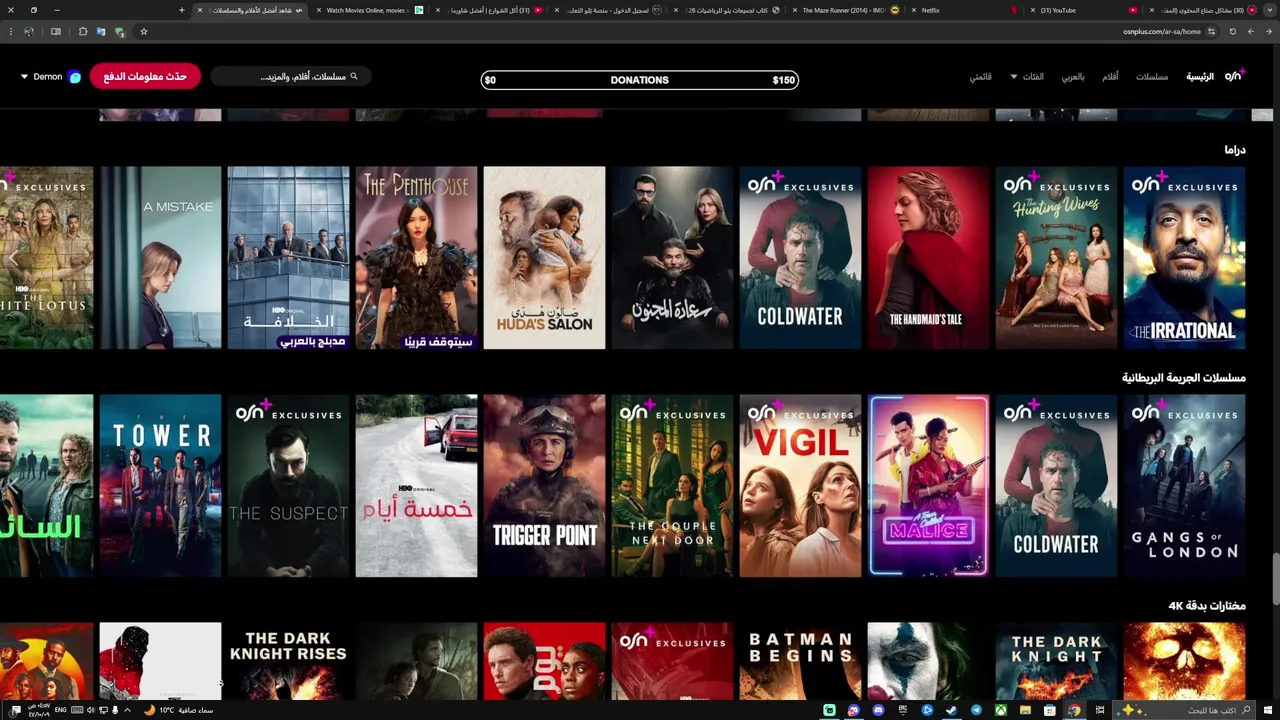Image resolution: width=1280 pixels, height=720 pixels.
Task: Open the highlighted Malice poster
Action: click(x=928, y=486)
